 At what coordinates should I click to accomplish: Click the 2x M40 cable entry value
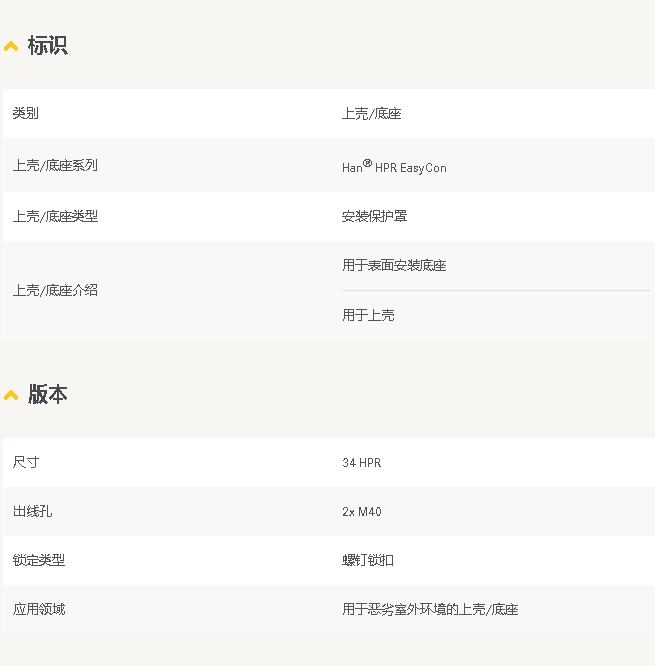(x=361, y=512)
